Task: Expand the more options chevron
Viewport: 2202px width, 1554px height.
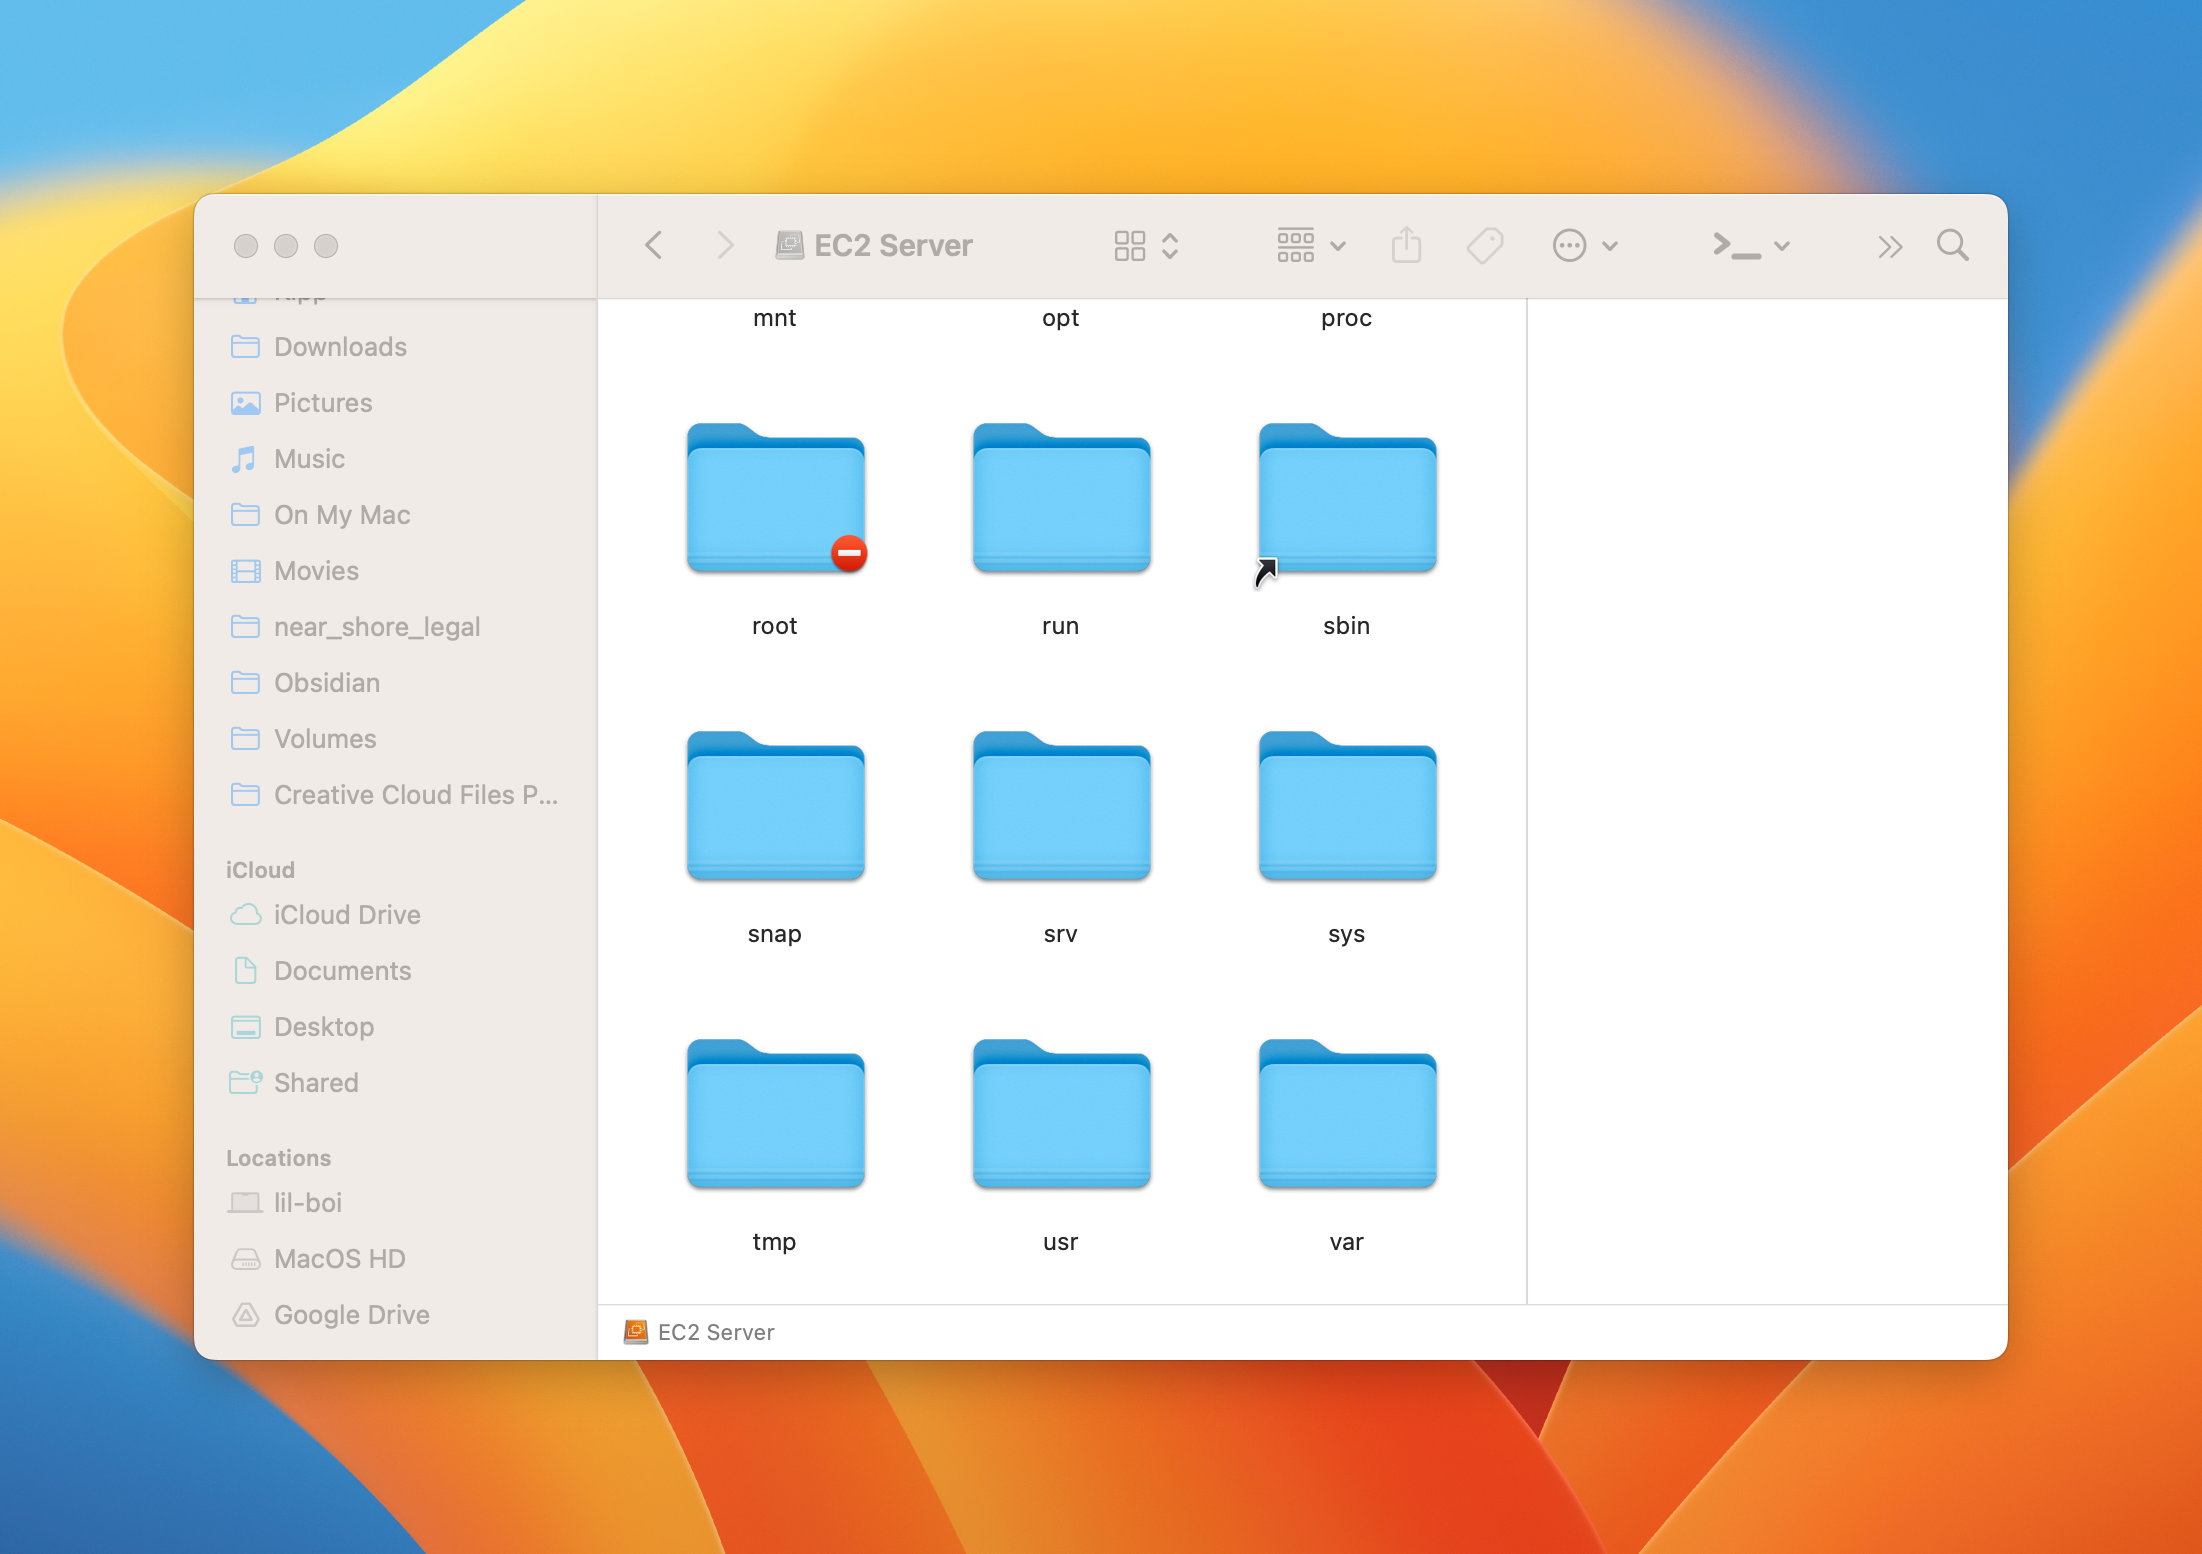Action: (x=1886, y=244)
